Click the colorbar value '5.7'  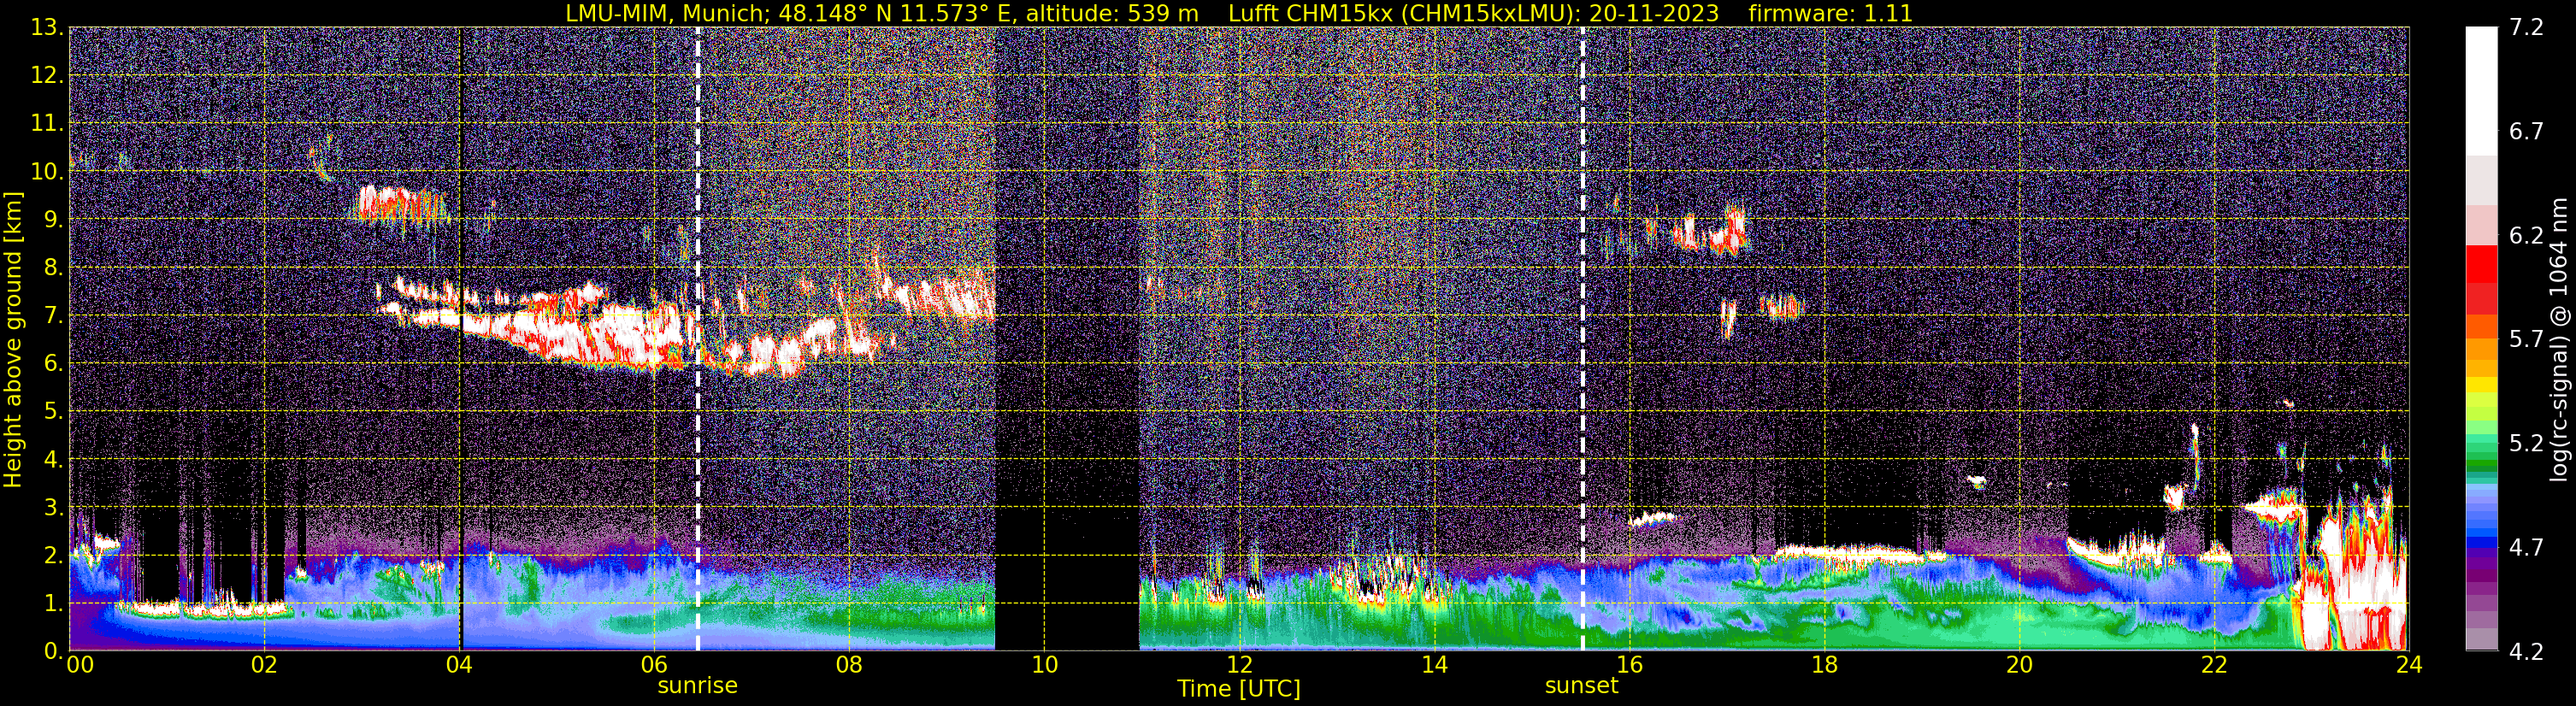pyautogui.click(x=2526, y=339)
